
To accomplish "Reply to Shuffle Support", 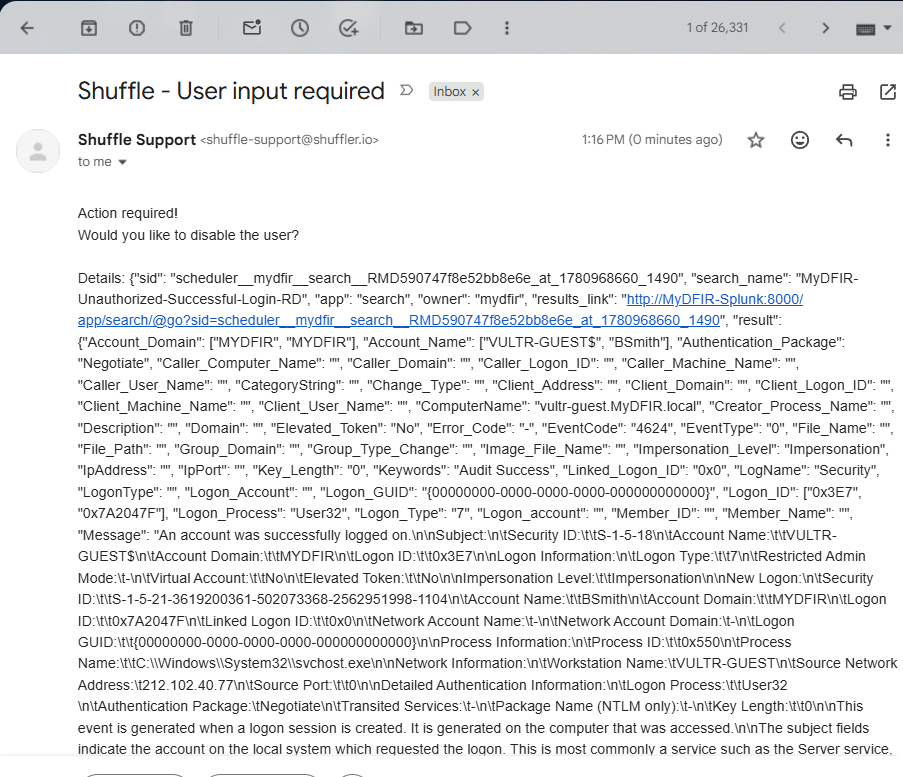I will coord(844,140).
